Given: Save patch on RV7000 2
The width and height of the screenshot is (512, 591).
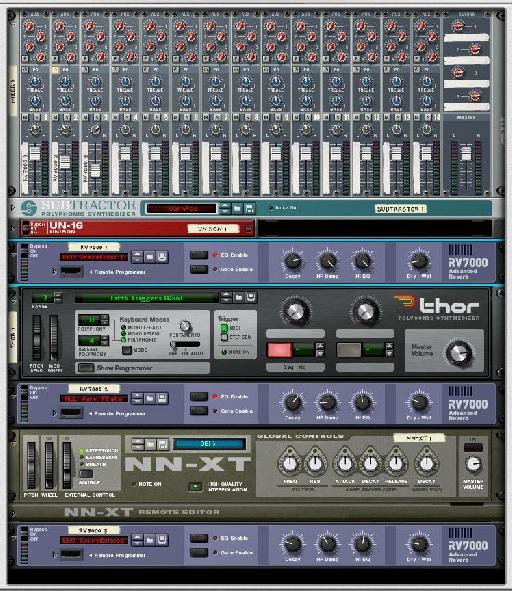Looking at the screenshot, I should point(162,398).
